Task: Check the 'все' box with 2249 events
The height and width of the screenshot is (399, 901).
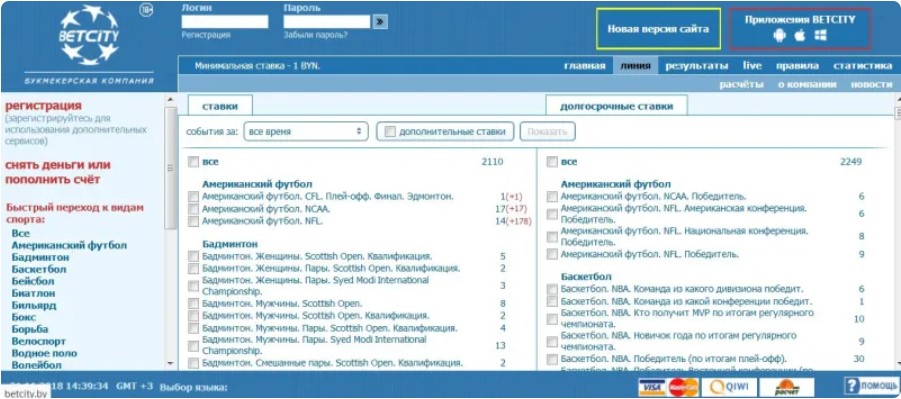Action: pos(552,162)
